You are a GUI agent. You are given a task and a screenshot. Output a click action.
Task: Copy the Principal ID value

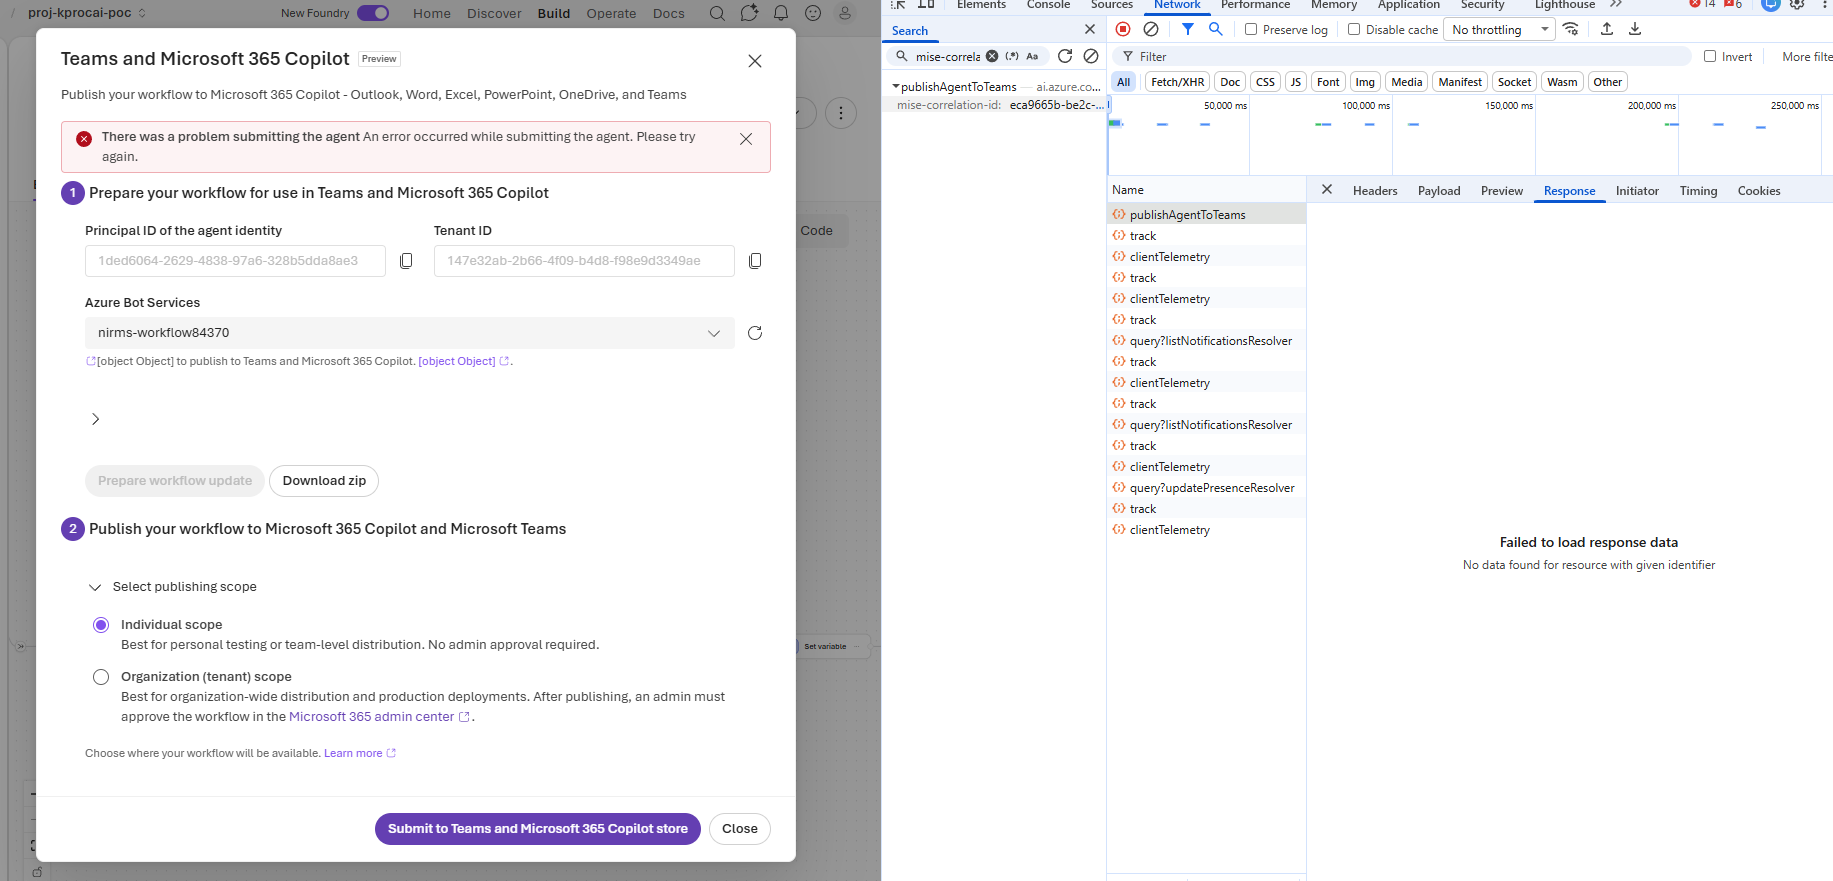[406, 261]
